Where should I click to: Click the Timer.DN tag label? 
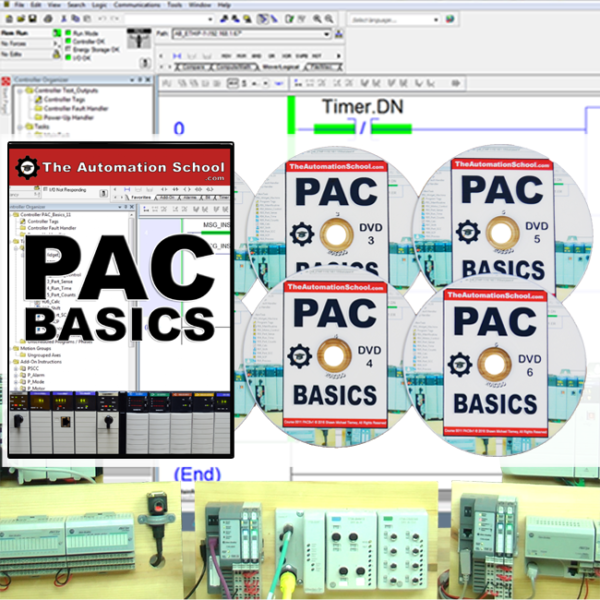click(362, 106)
